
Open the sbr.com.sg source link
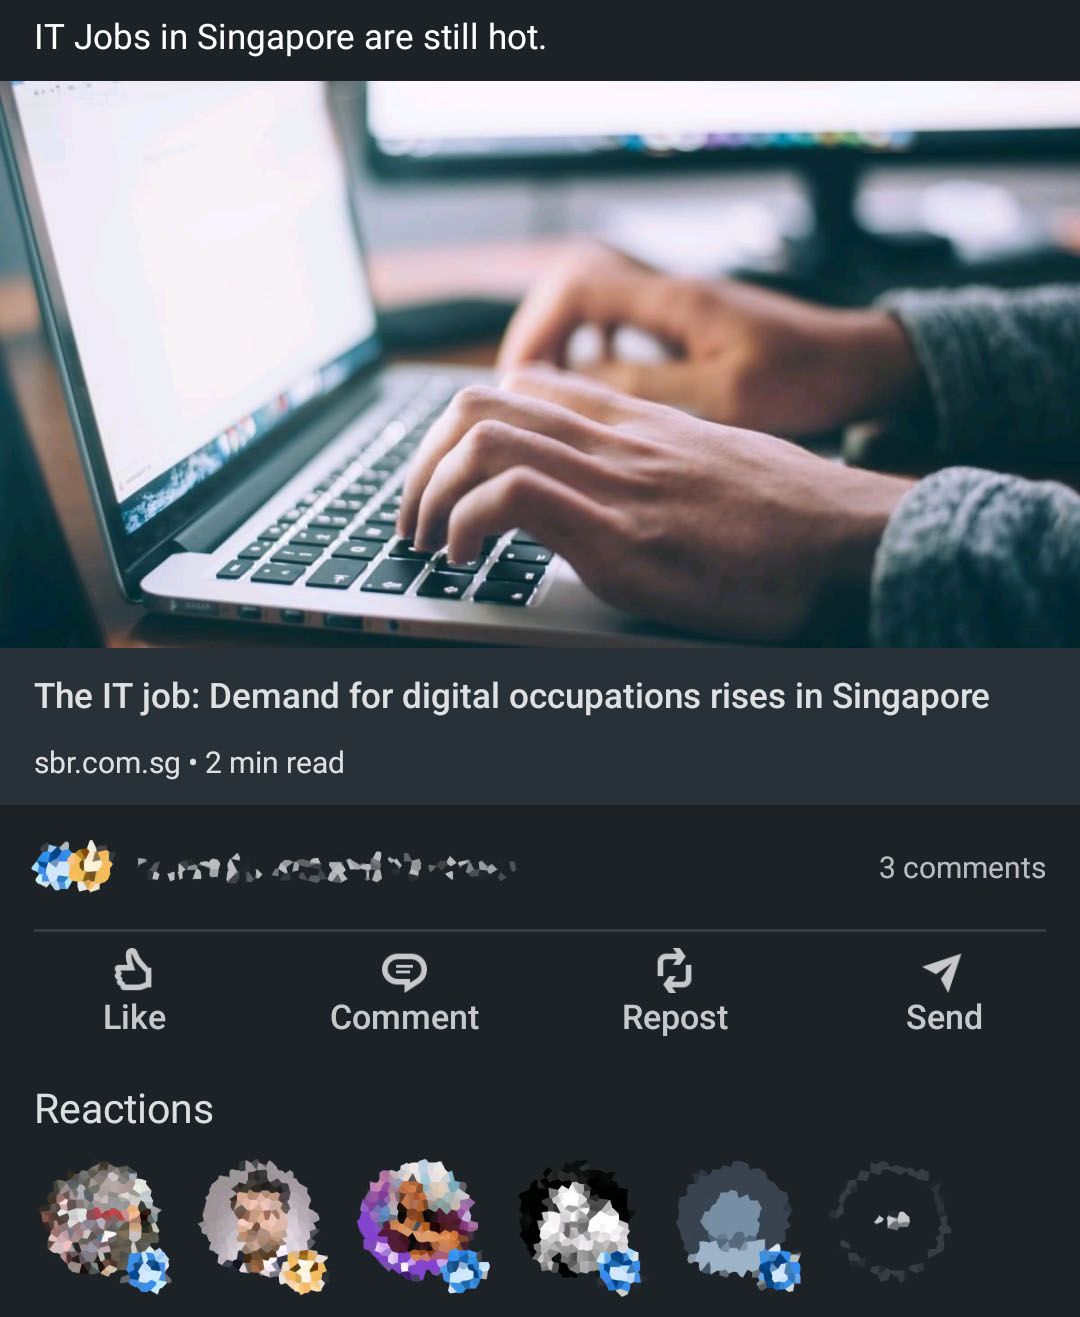[107, 763]
